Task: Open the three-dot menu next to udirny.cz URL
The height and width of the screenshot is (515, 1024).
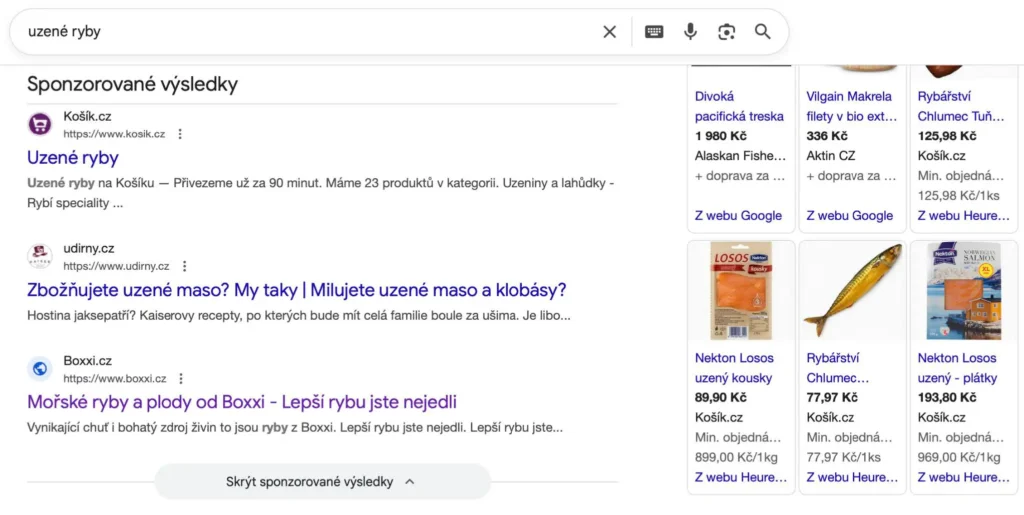Action: tap(184, 266)
